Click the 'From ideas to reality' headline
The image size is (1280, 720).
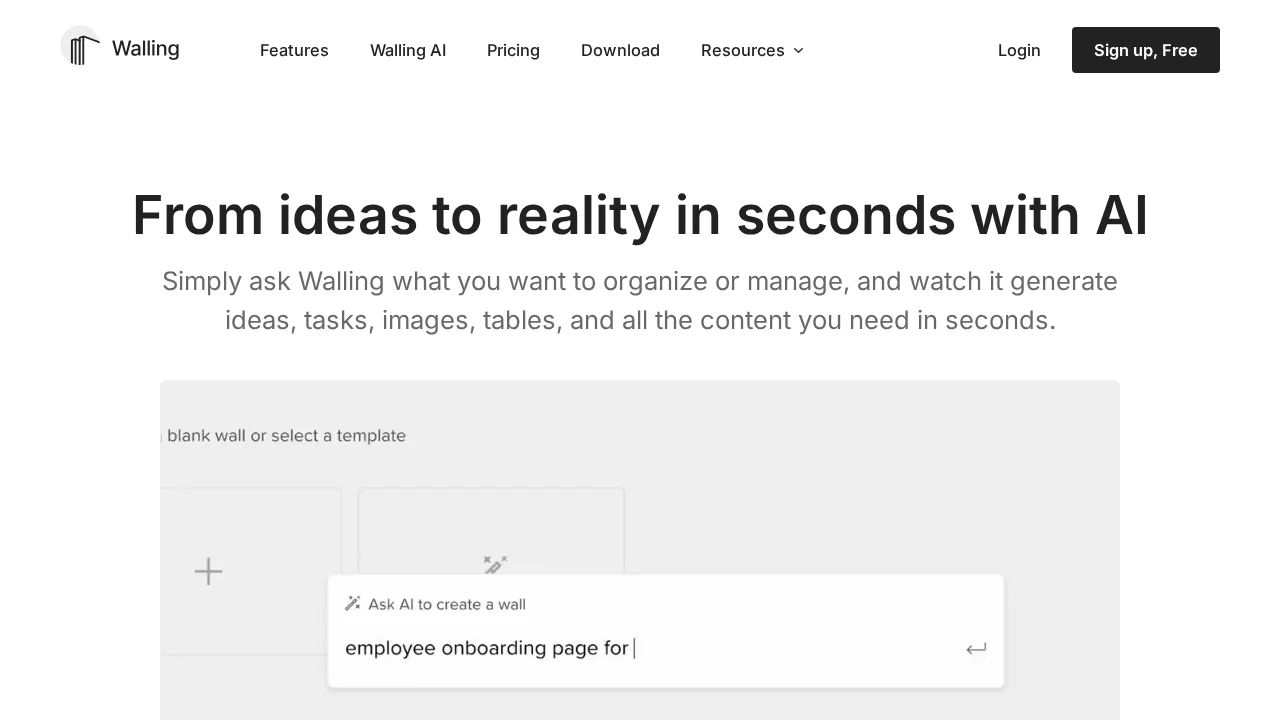click(640, 215)
